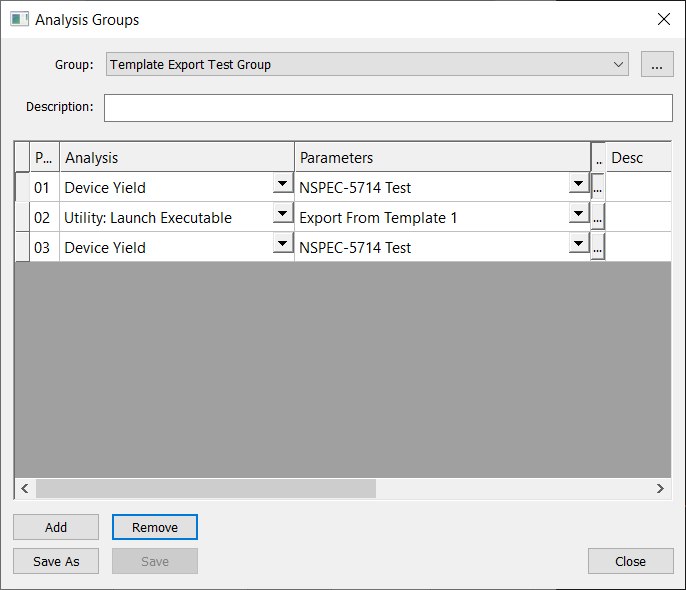Click the ellipsis button next to Group dropdown

[656, 65]
